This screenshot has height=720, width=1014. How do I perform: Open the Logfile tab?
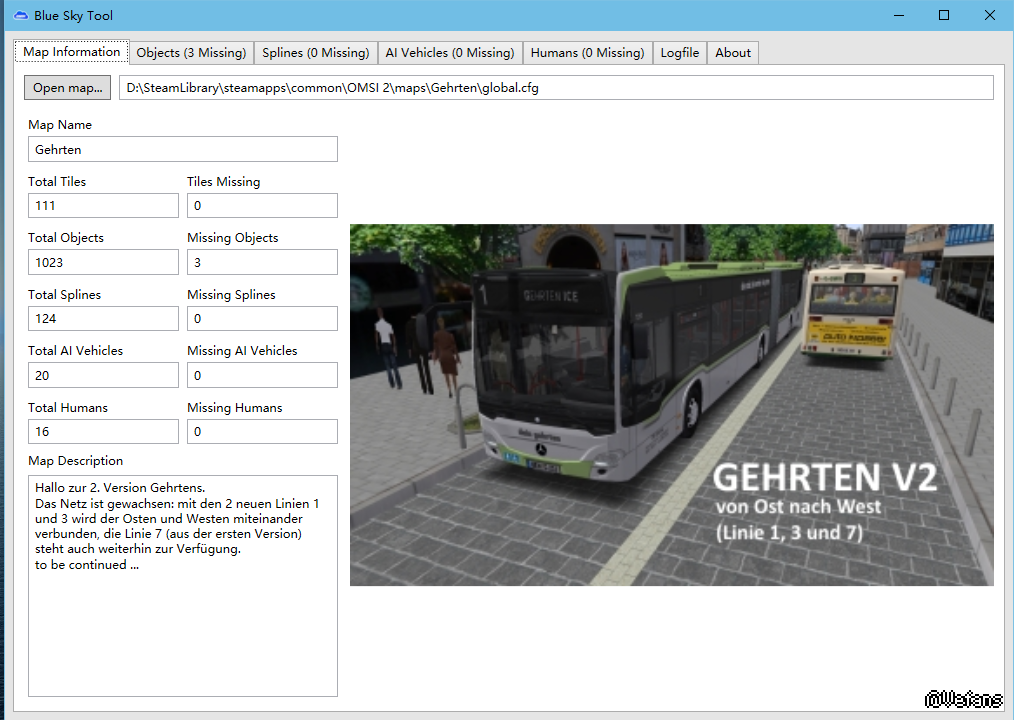(680, 53)
